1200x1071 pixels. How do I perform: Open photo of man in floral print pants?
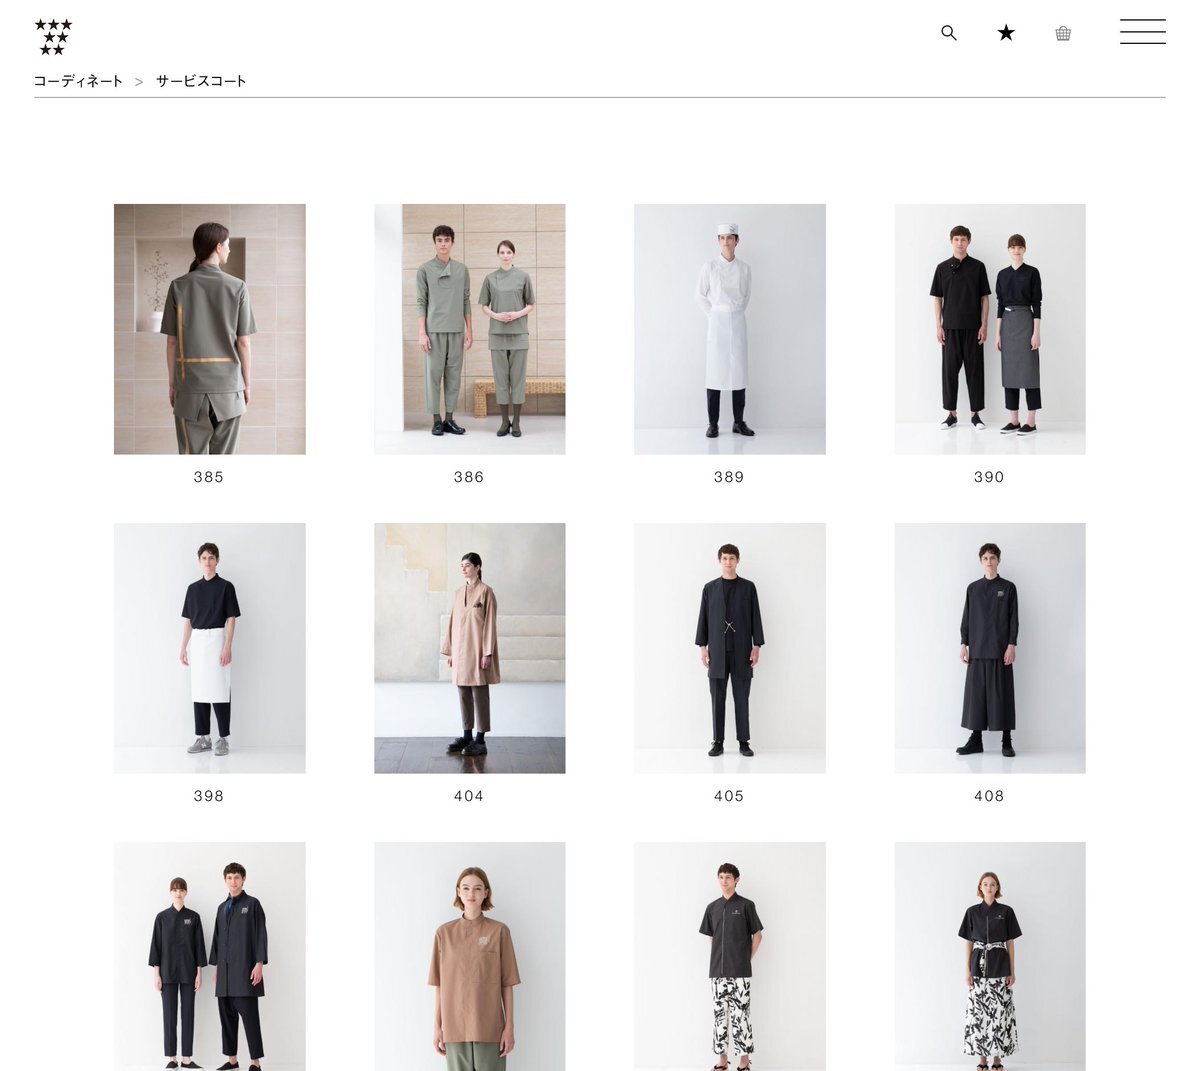pyautogui.click(x=730, y=956)
